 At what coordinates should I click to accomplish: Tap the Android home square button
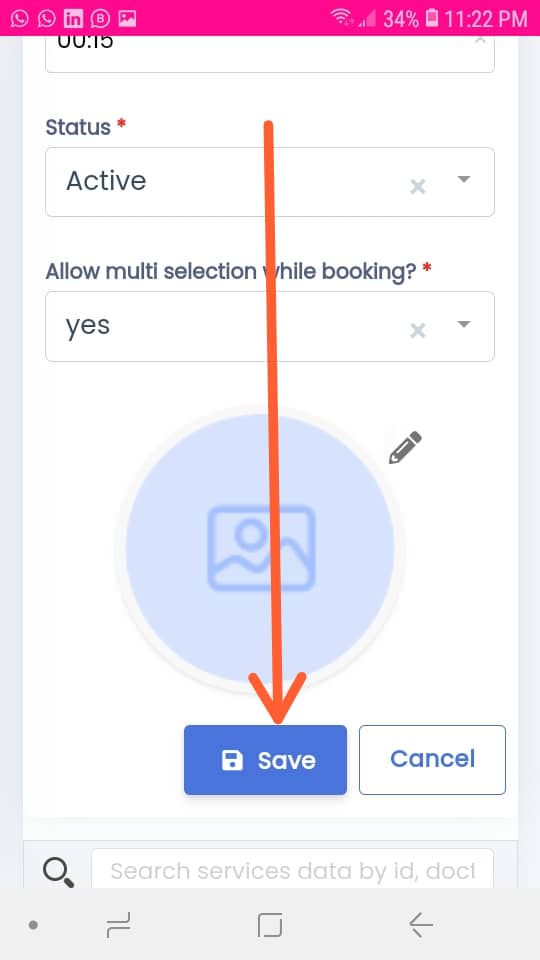click(270, 924)
